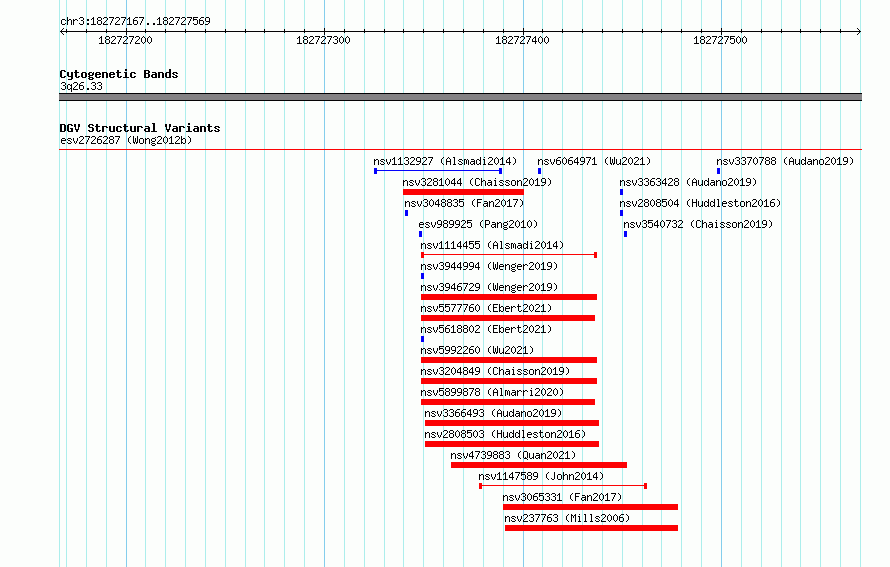Select red bar beneath nsv3065331

point(590,507)
